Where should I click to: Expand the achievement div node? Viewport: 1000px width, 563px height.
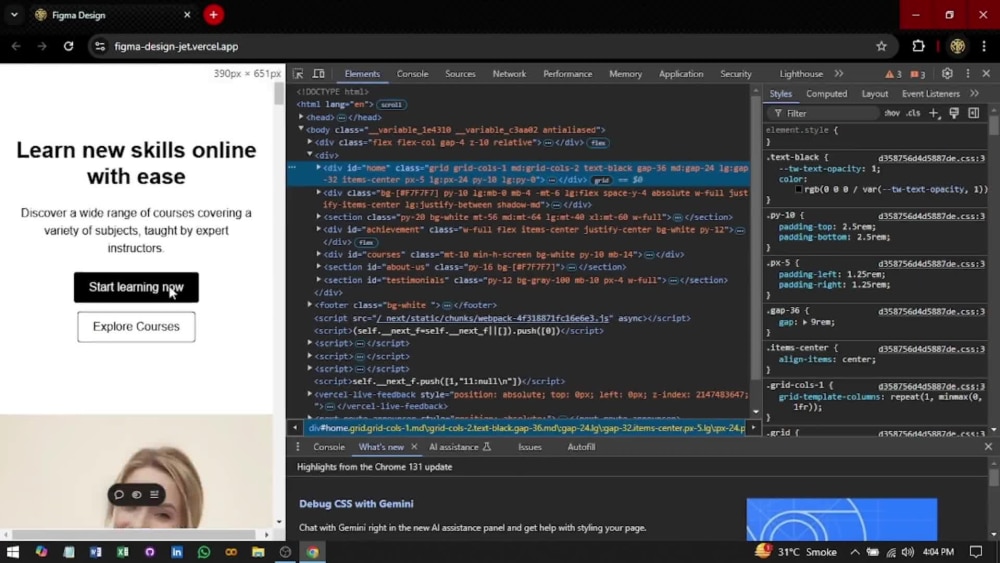318,230
